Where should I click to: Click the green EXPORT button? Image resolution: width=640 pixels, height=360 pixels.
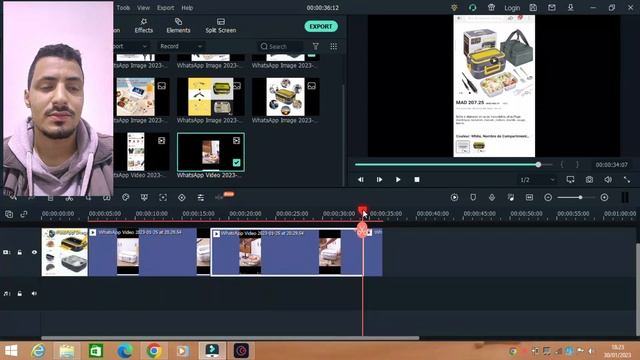(x=321, y=27)
